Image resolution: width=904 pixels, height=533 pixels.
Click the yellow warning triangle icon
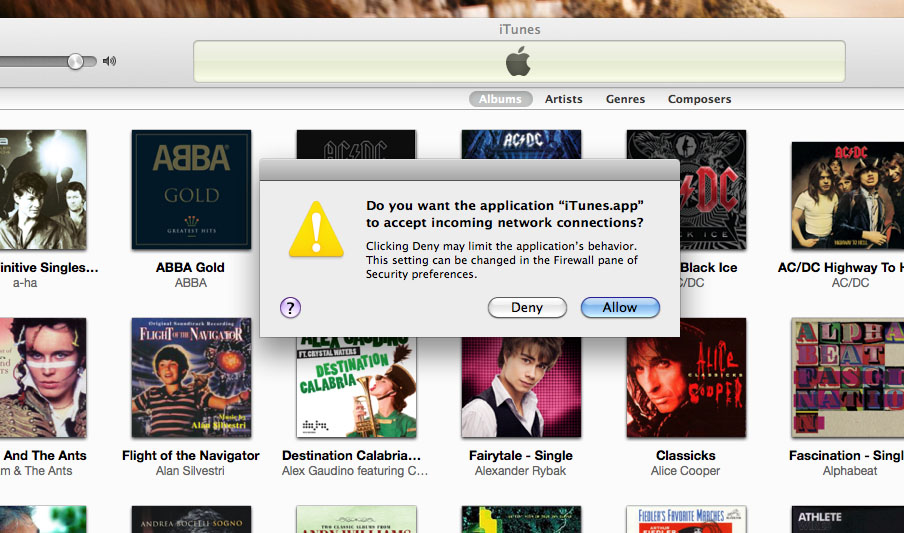click(x=316, y=230)
